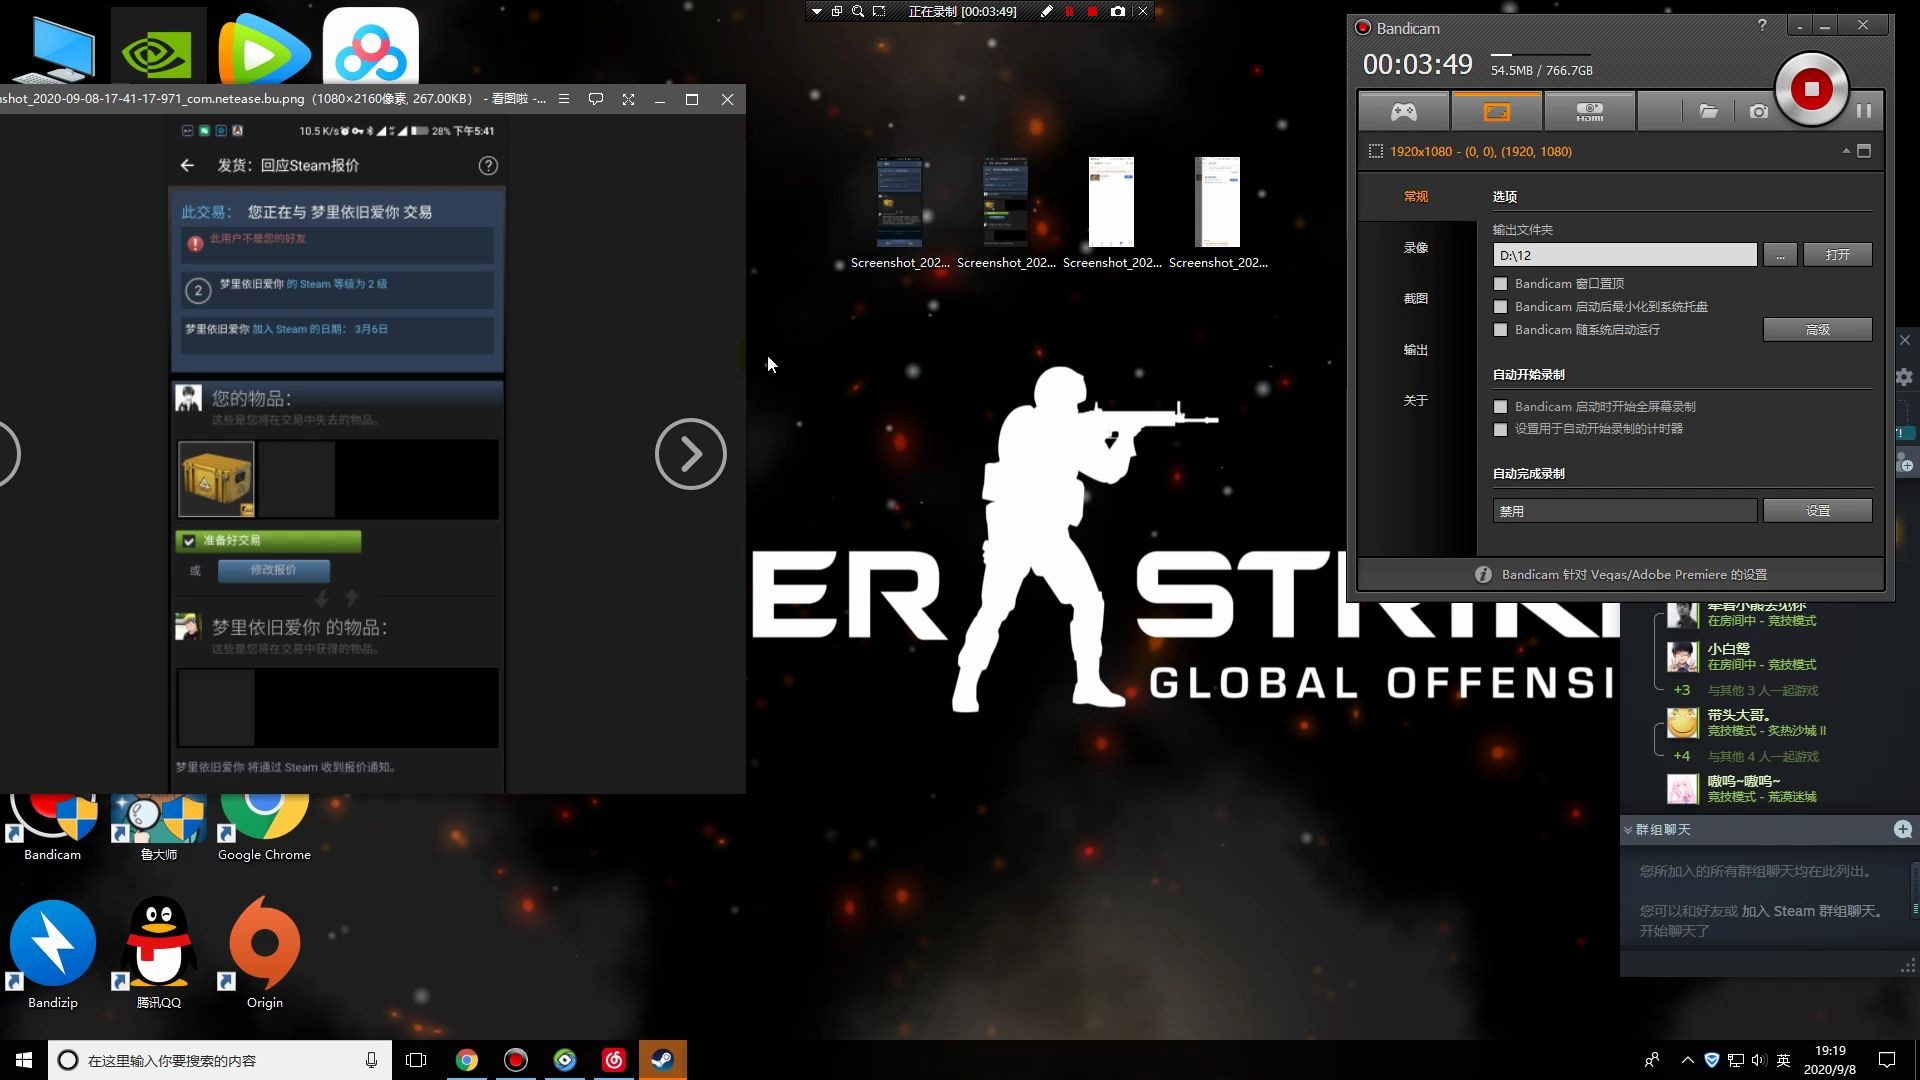1920x1080 pixels.
Task: Toggle the window mode icon beside resolution
Action: (x=1864, y=151)
